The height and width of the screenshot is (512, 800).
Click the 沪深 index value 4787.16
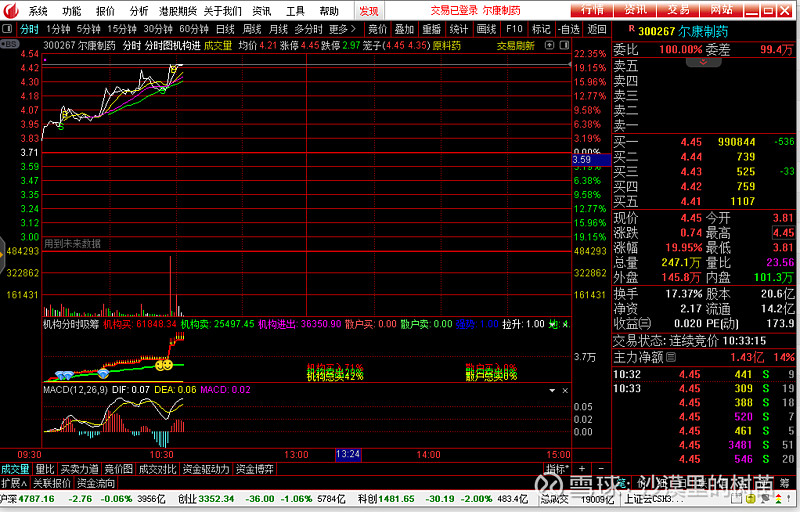coord(36,498)
